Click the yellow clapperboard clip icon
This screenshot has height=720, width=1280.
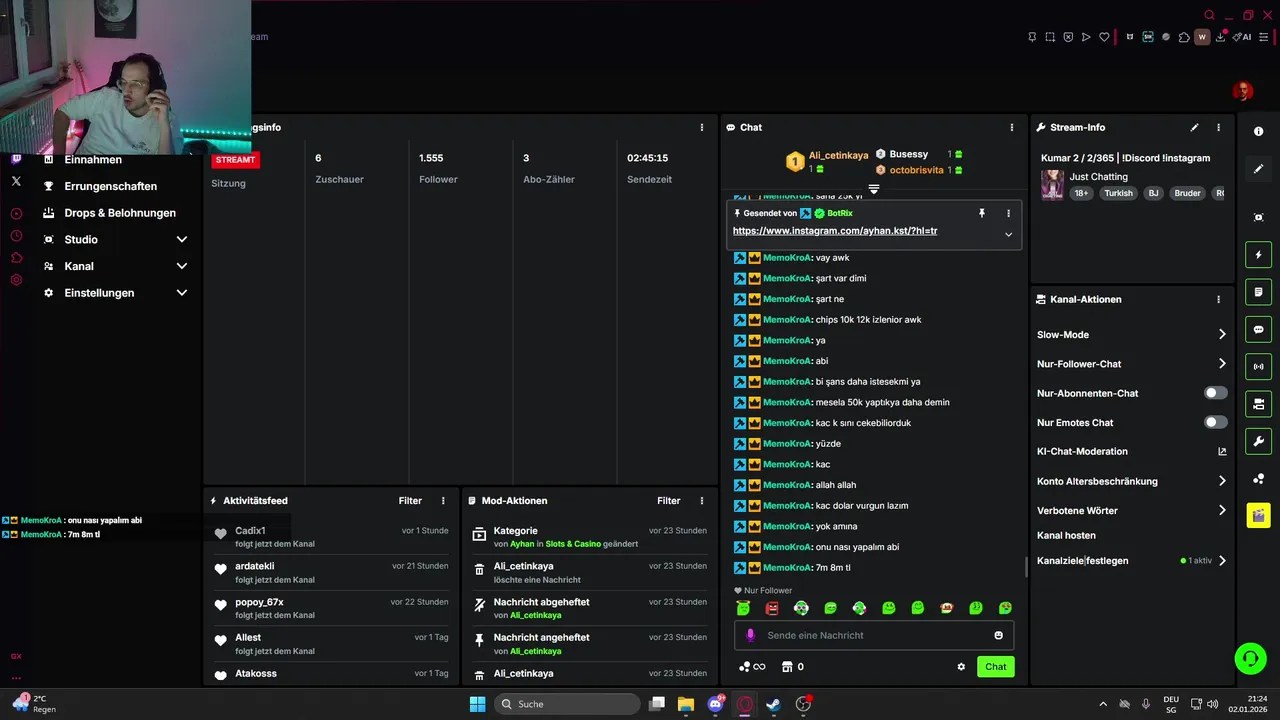point(1258,515)
